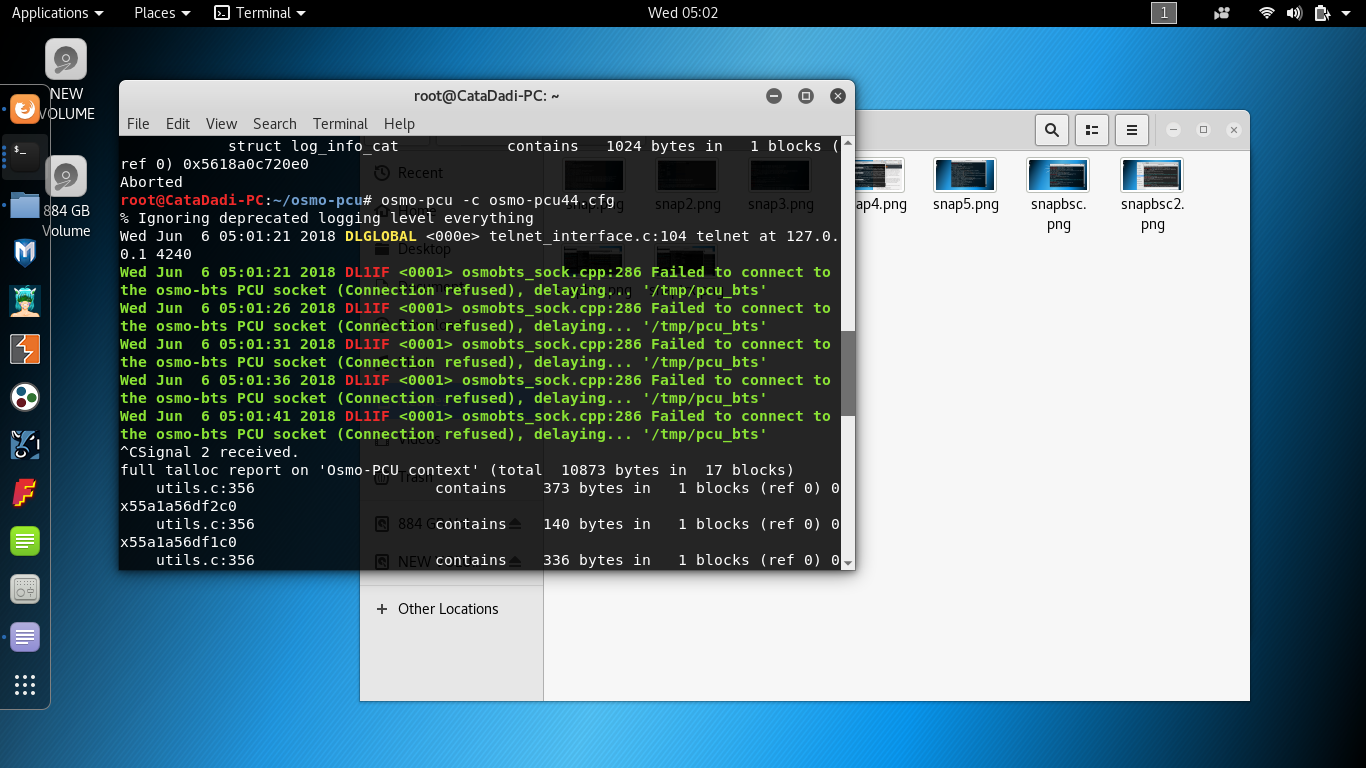Open the Help menu in the terminal
1366x768 pixels.
[x=399, y=124]
